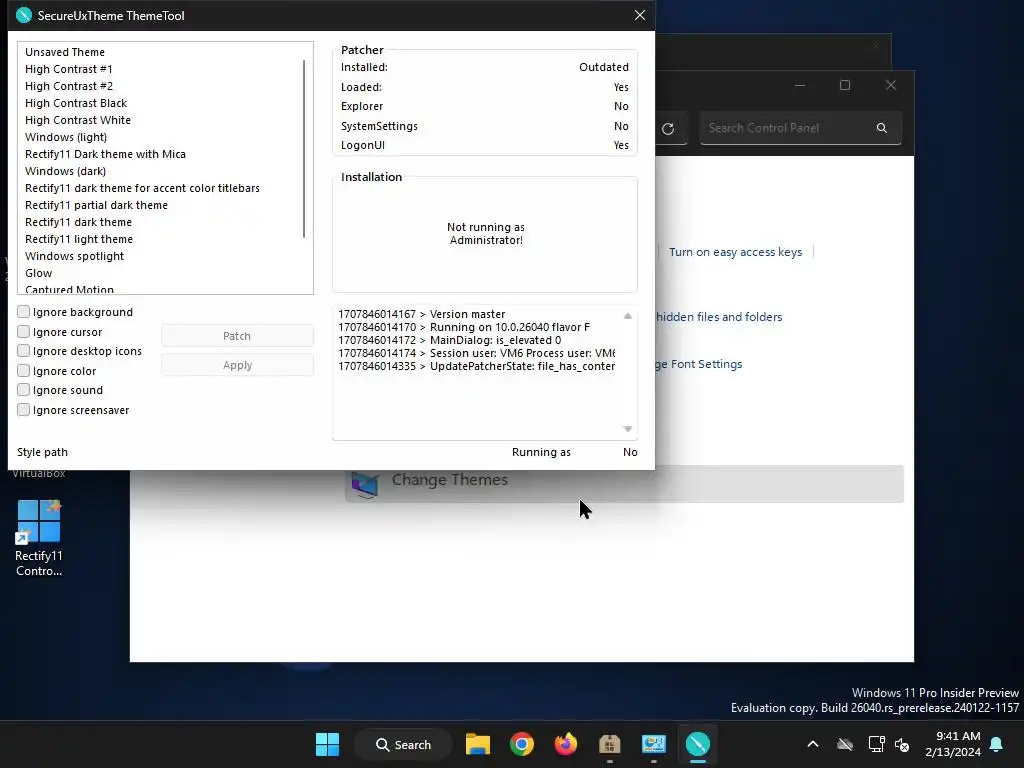Screen dimensions: 1024x768
Task: Launch Firefox from taskbar
Action: [566, 744]
